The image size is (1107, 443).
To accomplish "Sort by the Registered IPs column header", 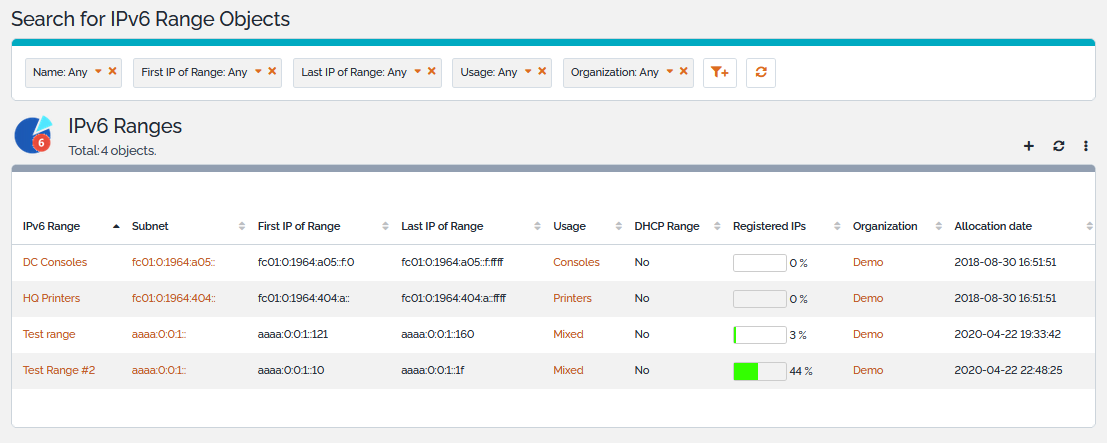I will tap(770, 226).
